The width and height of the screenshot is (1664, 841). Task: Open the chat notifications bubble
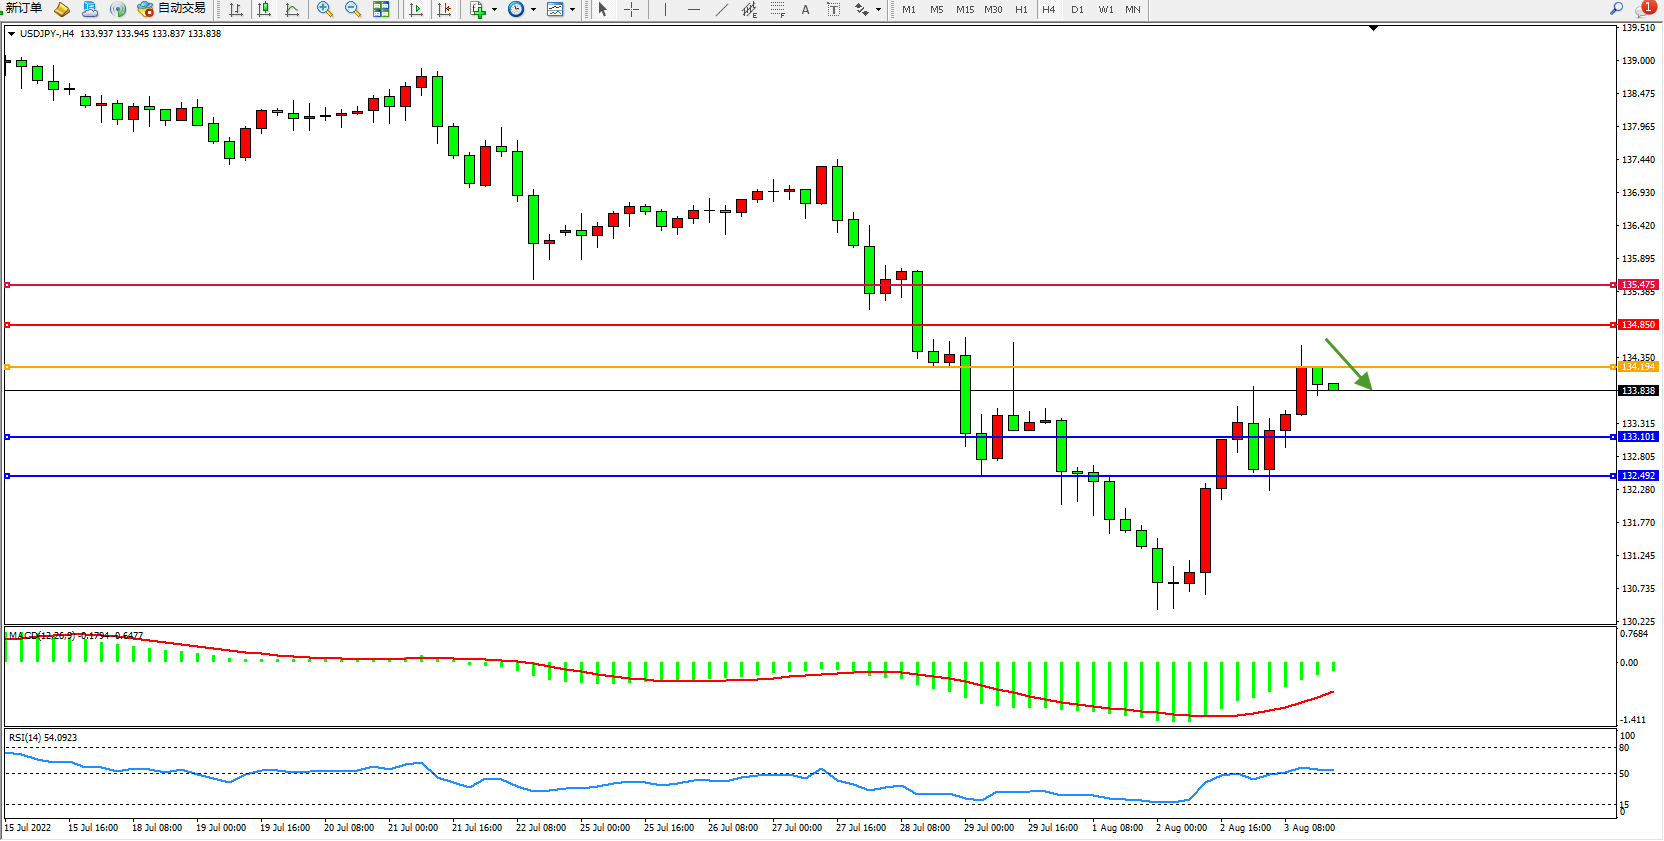click(x=1643, y=9)
